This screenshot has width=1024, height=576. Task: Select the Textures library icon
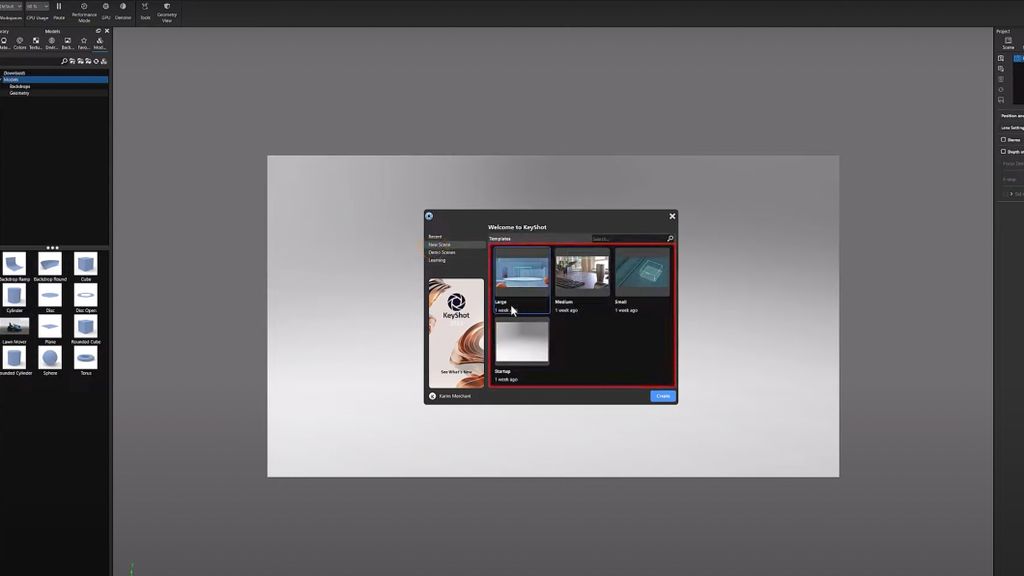(37, 40)
